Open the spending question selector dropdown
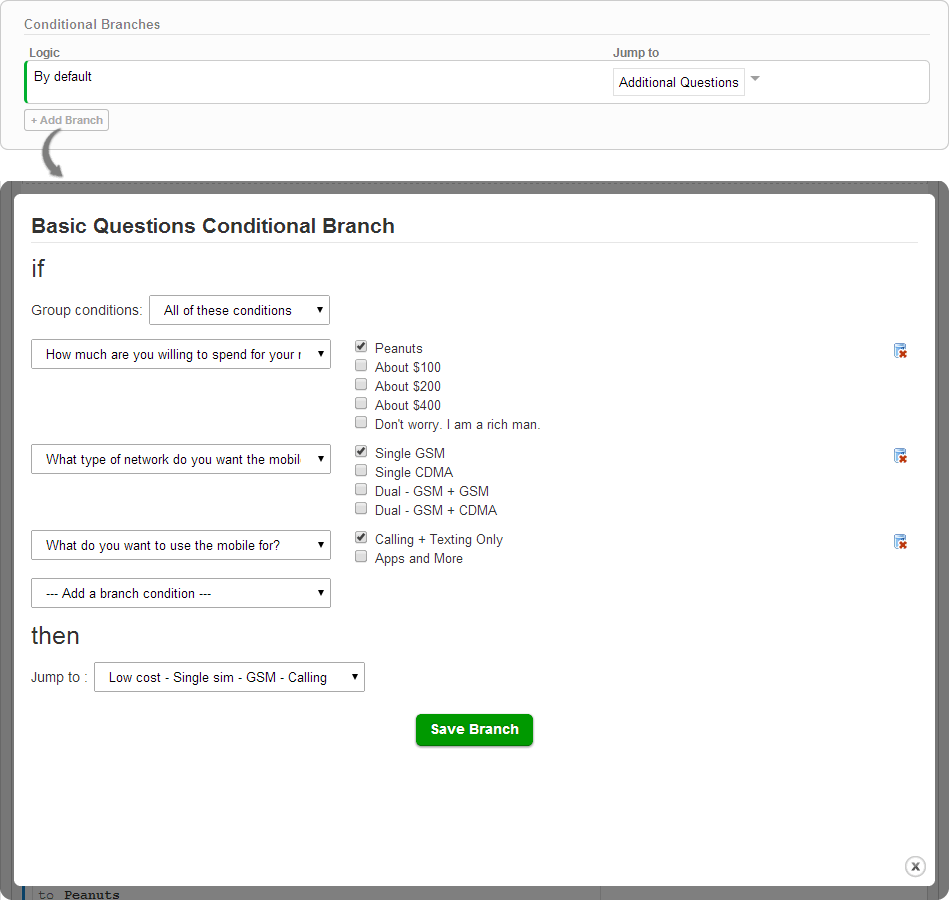Screen dimensions: 949x900 click(181, 354)
